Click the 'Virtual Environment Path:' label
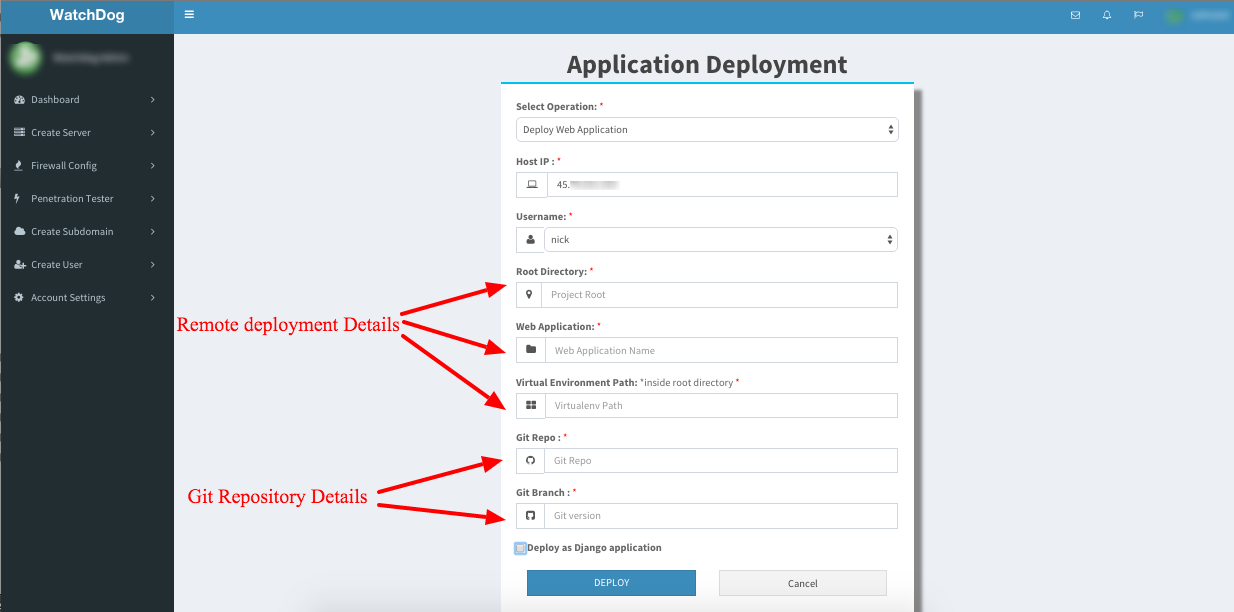Screen dimensions: 1234x612 (576, 382)
